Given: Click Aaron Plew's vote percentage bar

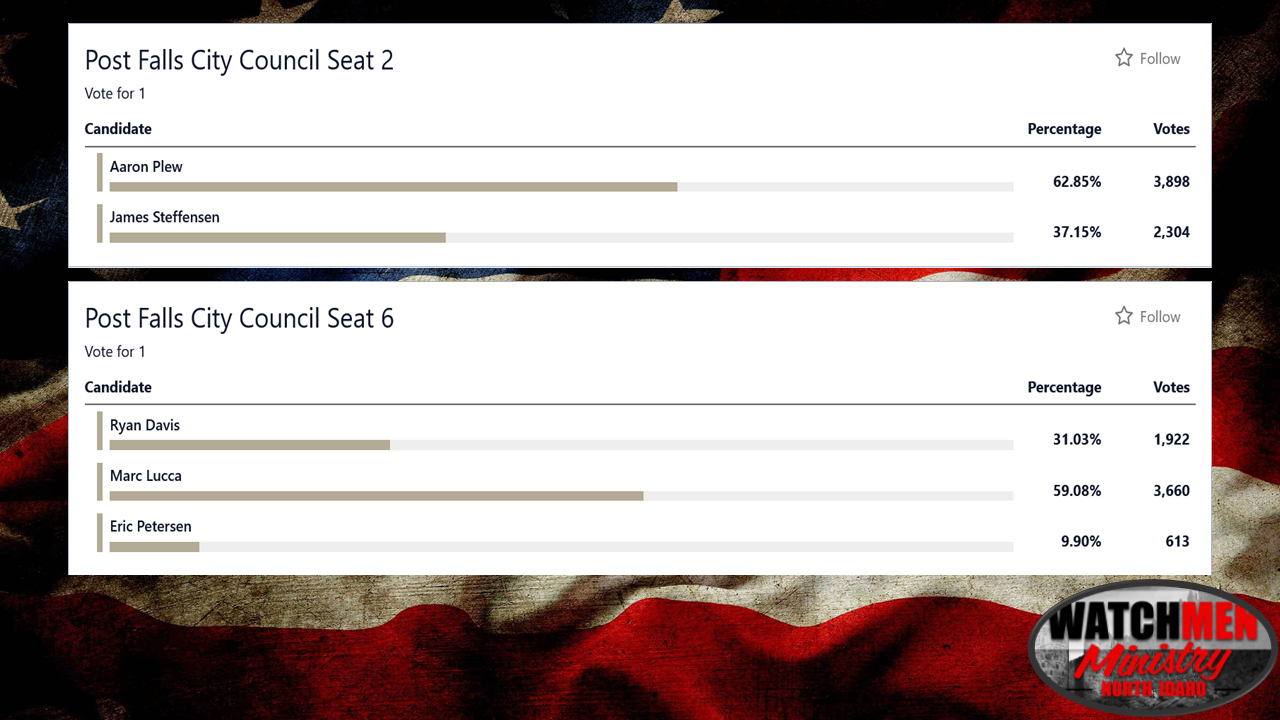Looking at the screenshot, I should [x=393, y=187].
